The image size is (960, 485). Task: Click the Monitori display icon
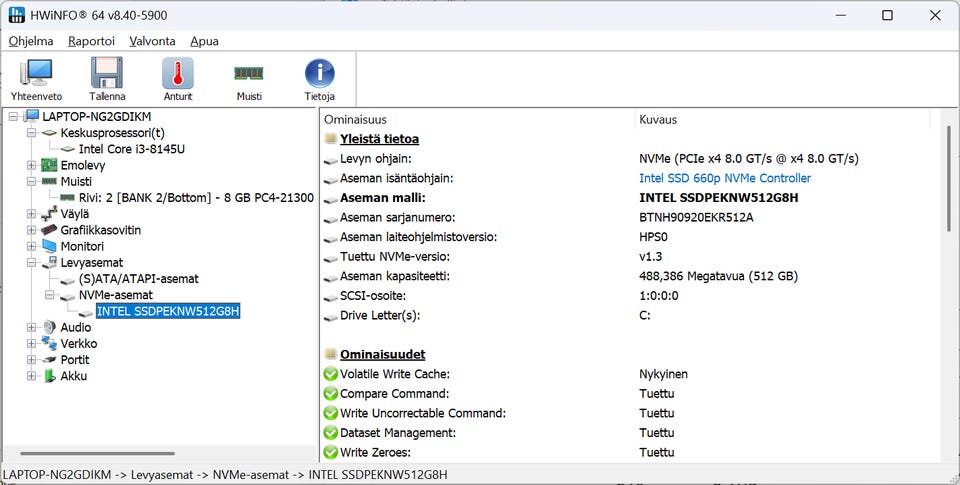pyautogui.click(x=49, y=246)
